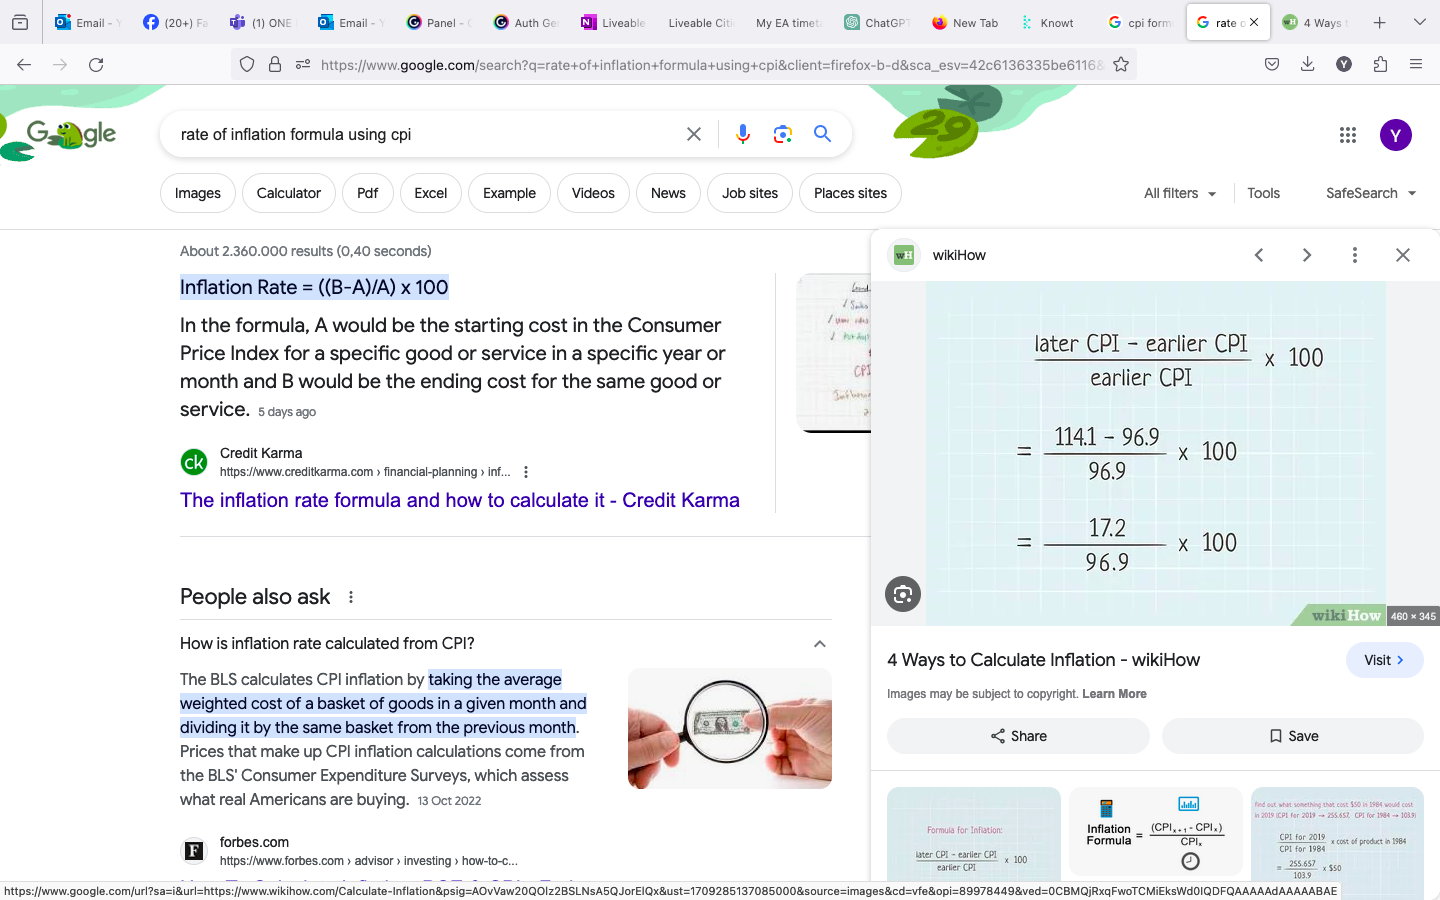
Task: Click the Lens icon on wikiHow image
Action: click(x=902, y=594)
